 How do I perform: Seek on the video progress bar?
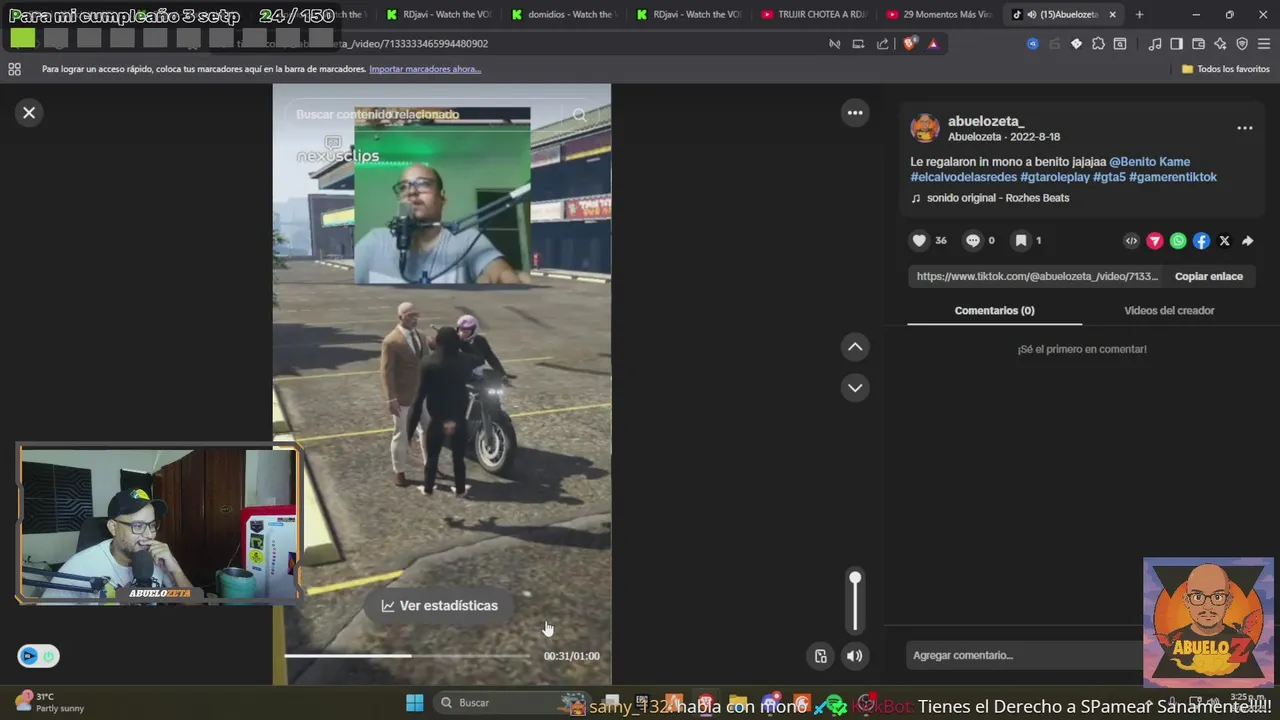(407, 656)
